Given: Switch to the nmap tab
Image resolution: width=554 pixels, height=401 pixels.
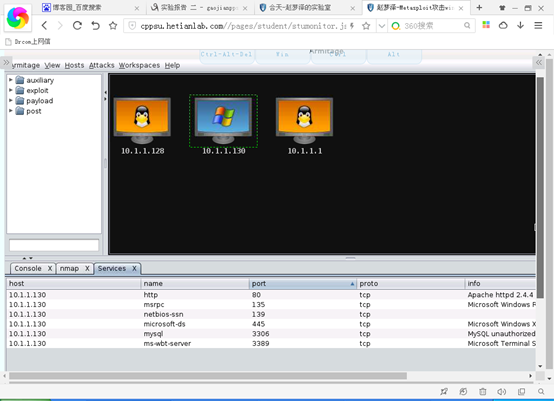Looking at the screenshot, I should click(x=69, y=269).
